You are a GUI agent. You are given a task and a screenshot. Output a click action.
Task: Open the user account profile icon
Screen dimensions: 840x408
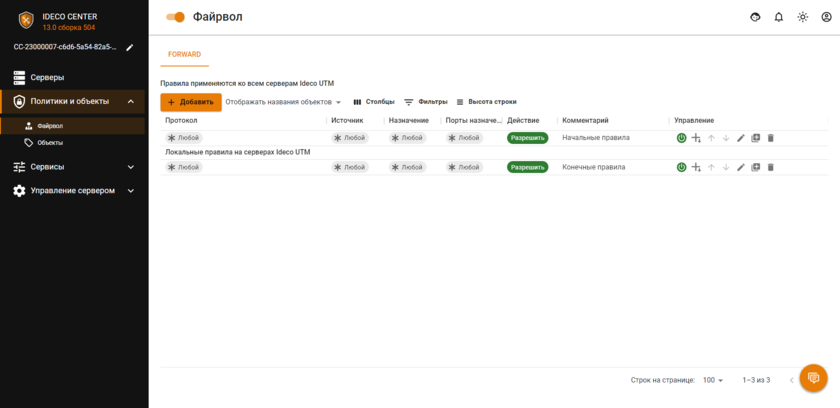825,17
